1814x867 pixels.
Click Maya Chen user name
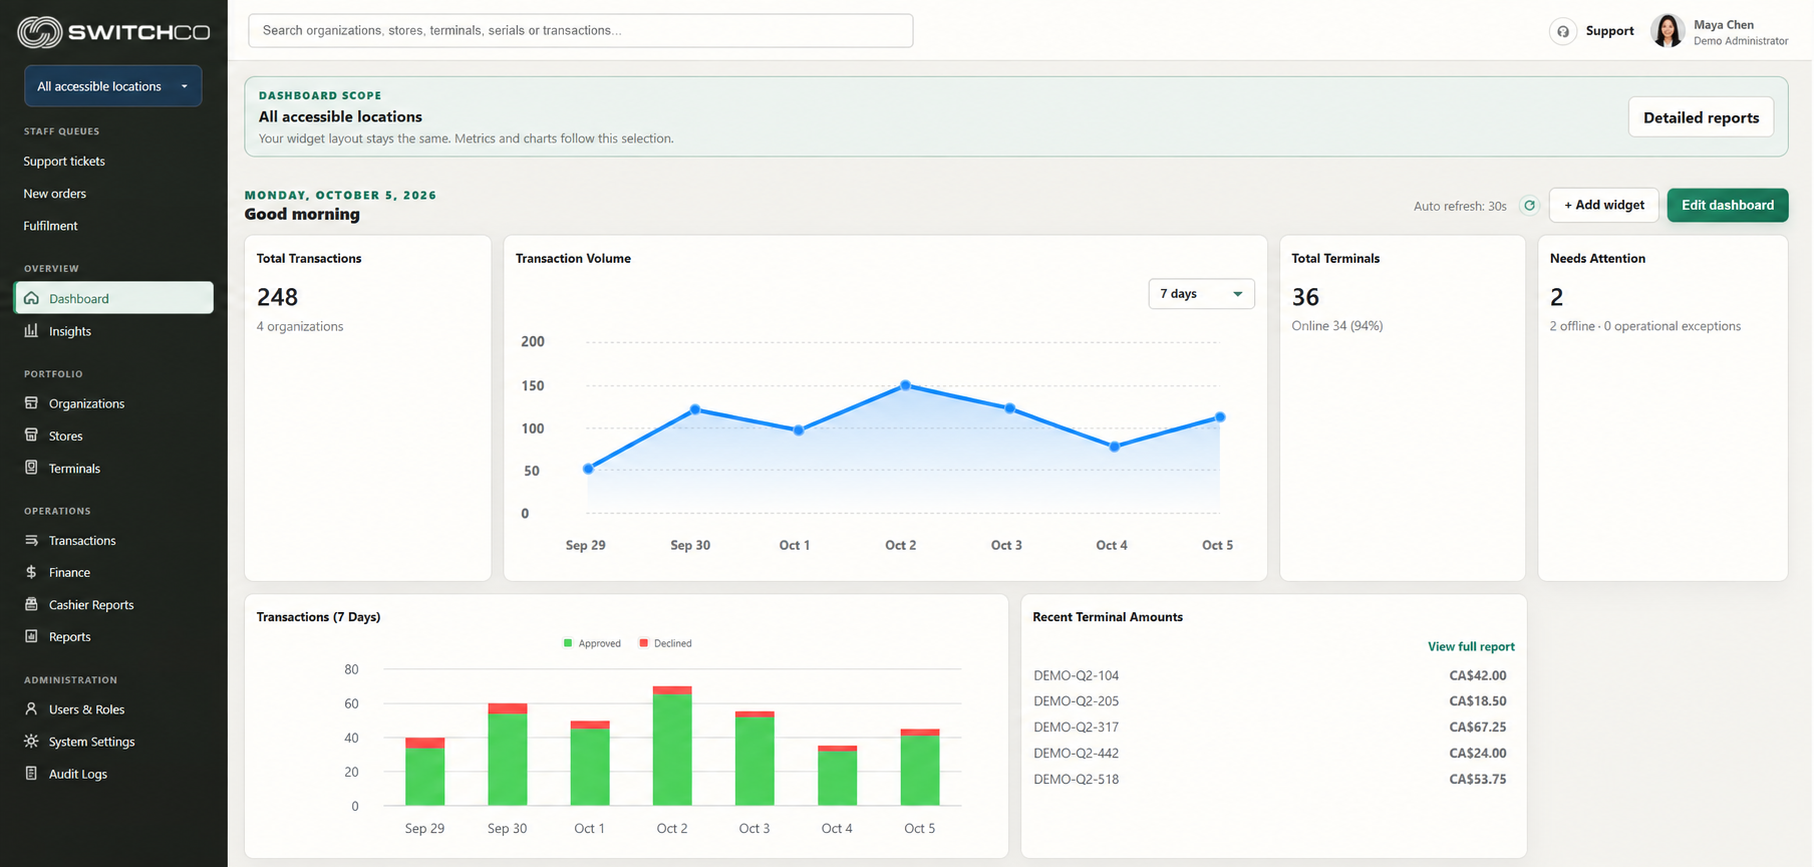1723,25
